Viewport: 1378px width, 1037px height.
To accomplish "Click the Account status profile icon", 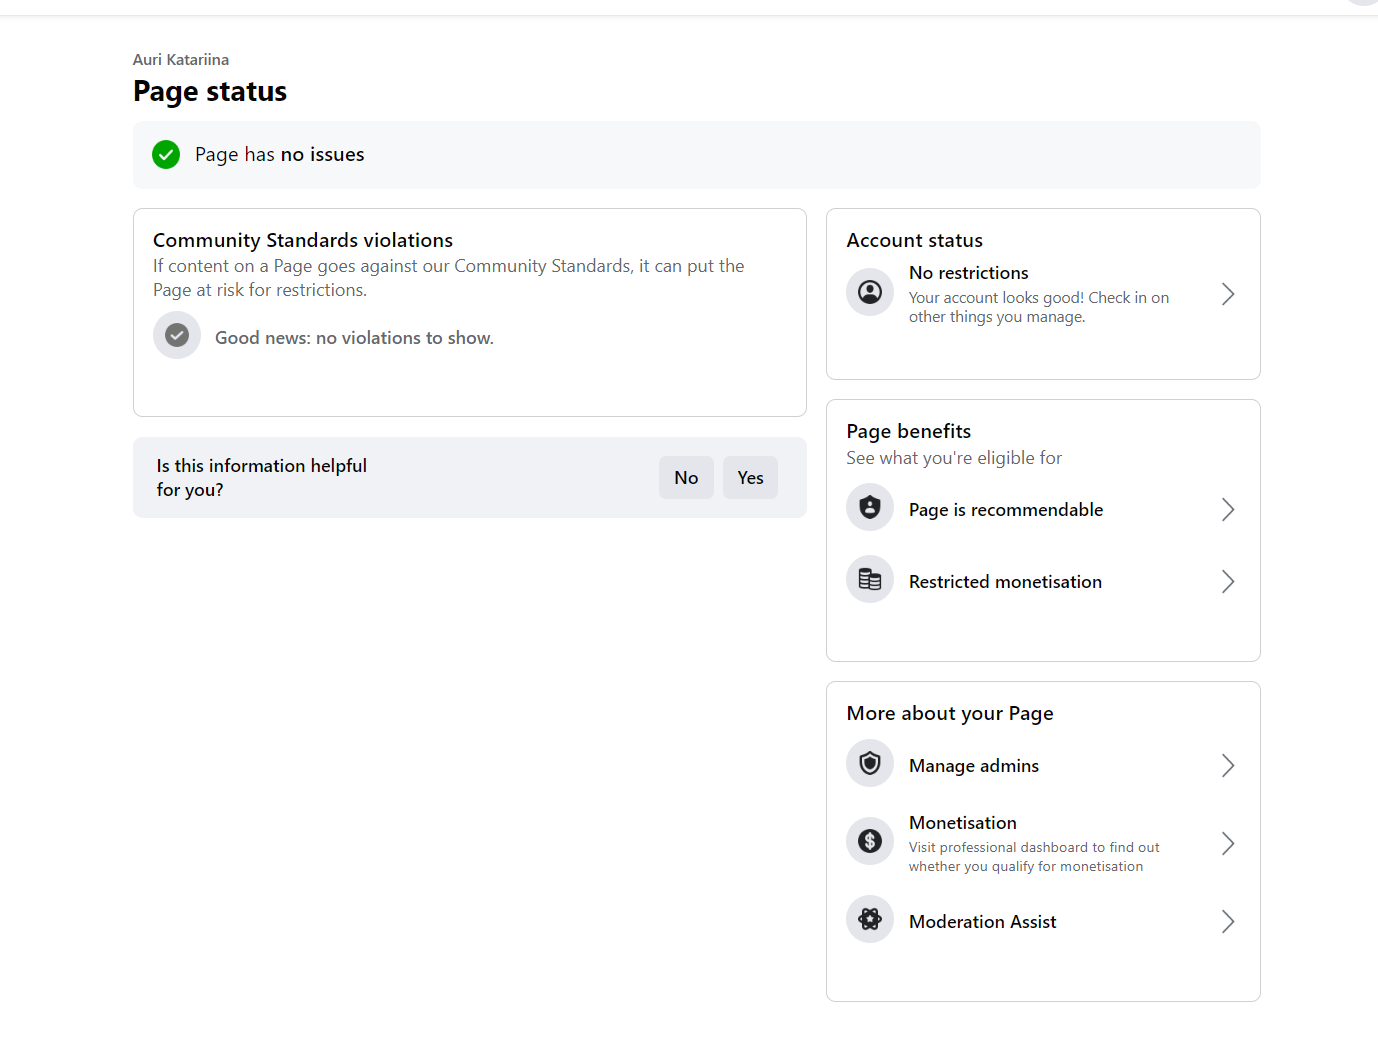I will [870, 292].
